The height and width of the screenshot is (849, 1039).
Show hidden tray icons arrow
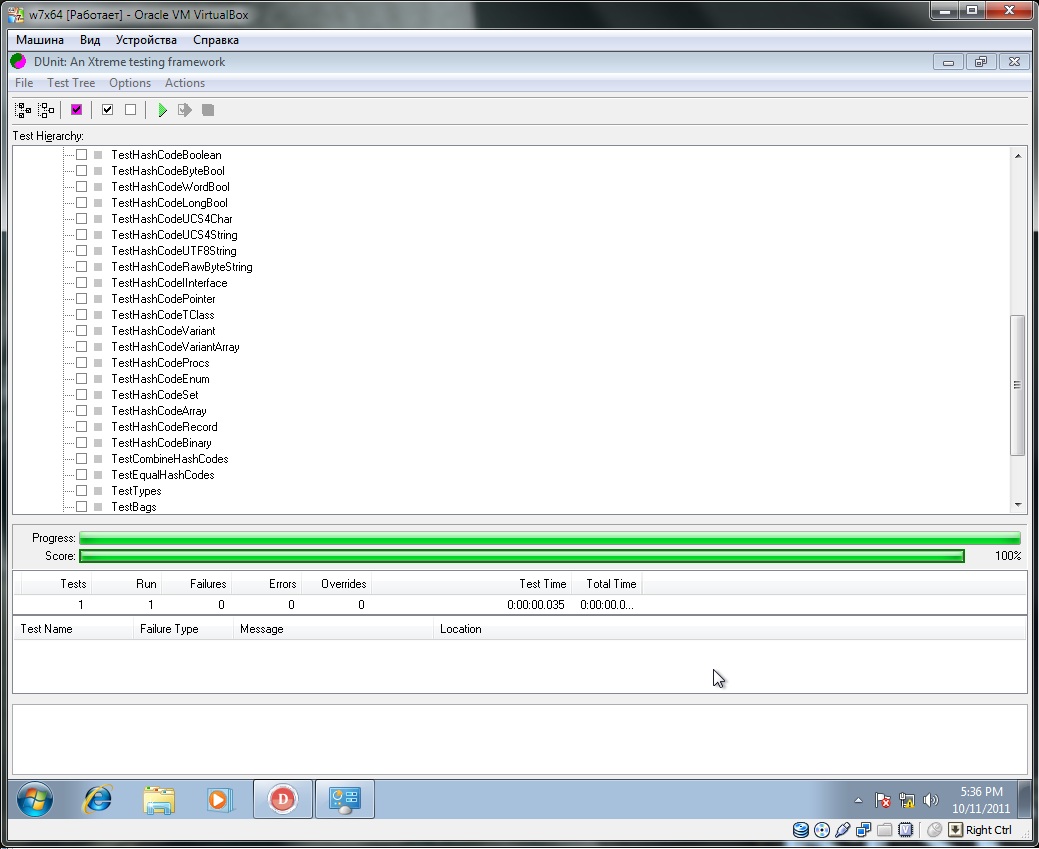[858, 801]
